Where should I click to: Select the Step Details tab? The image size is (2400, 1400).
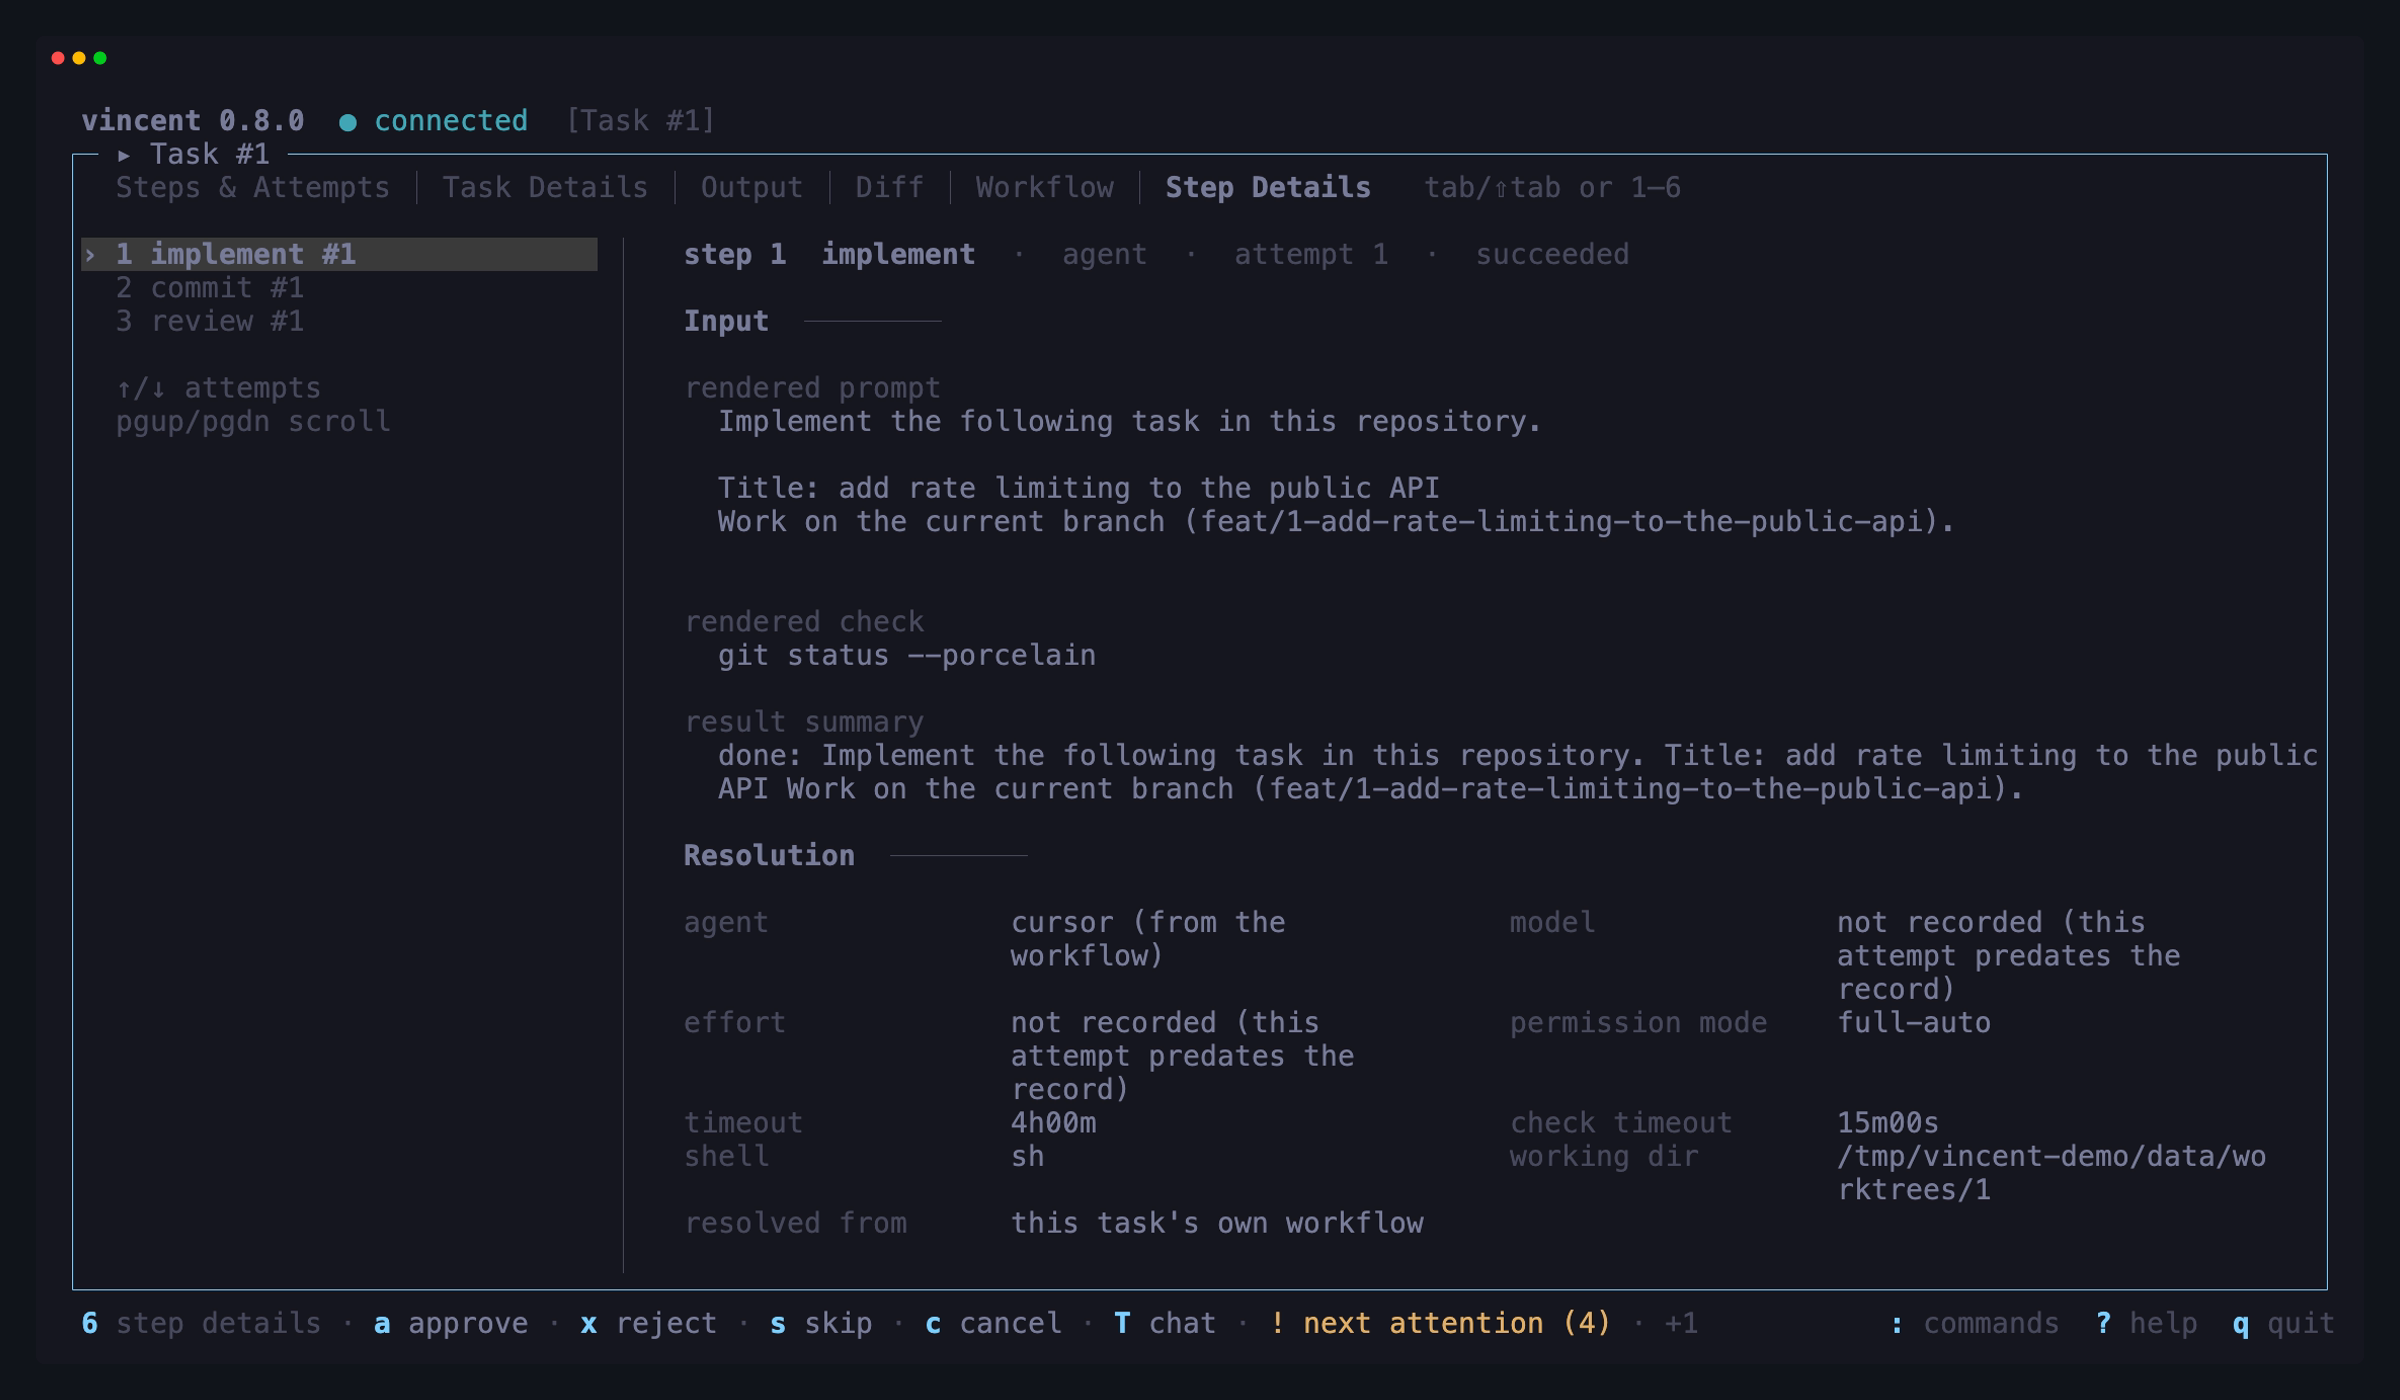tap(1268, 187)
